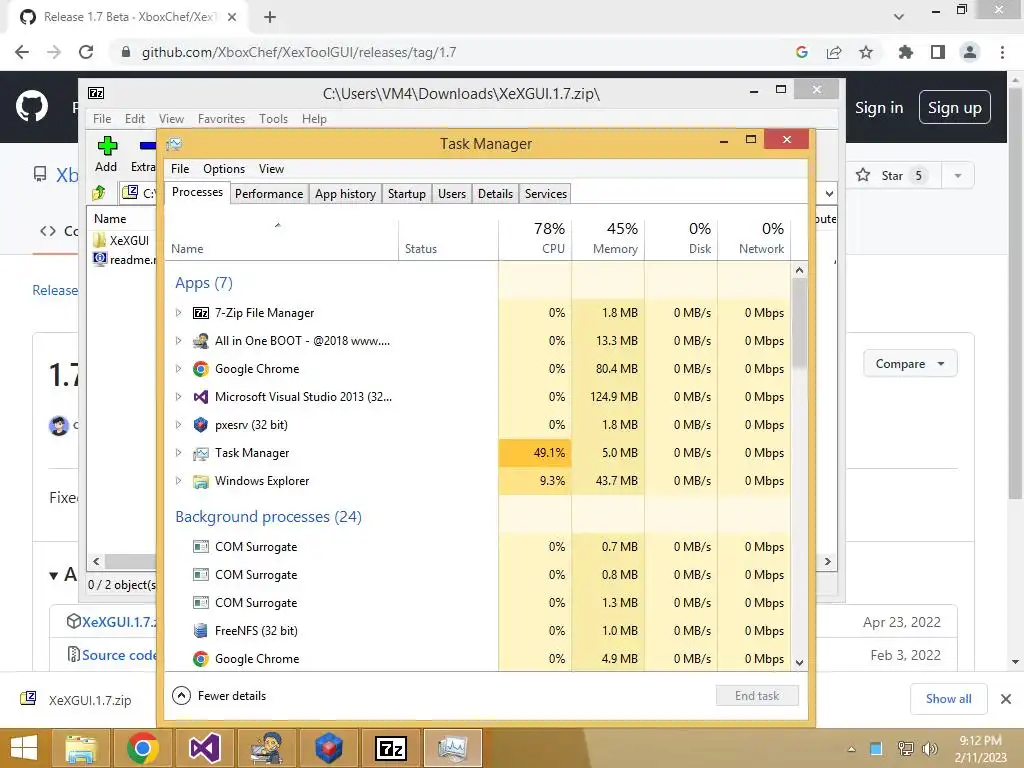Expand the pxesrv (32 bit) process group
1024x768 pixels.
[178, 425]
